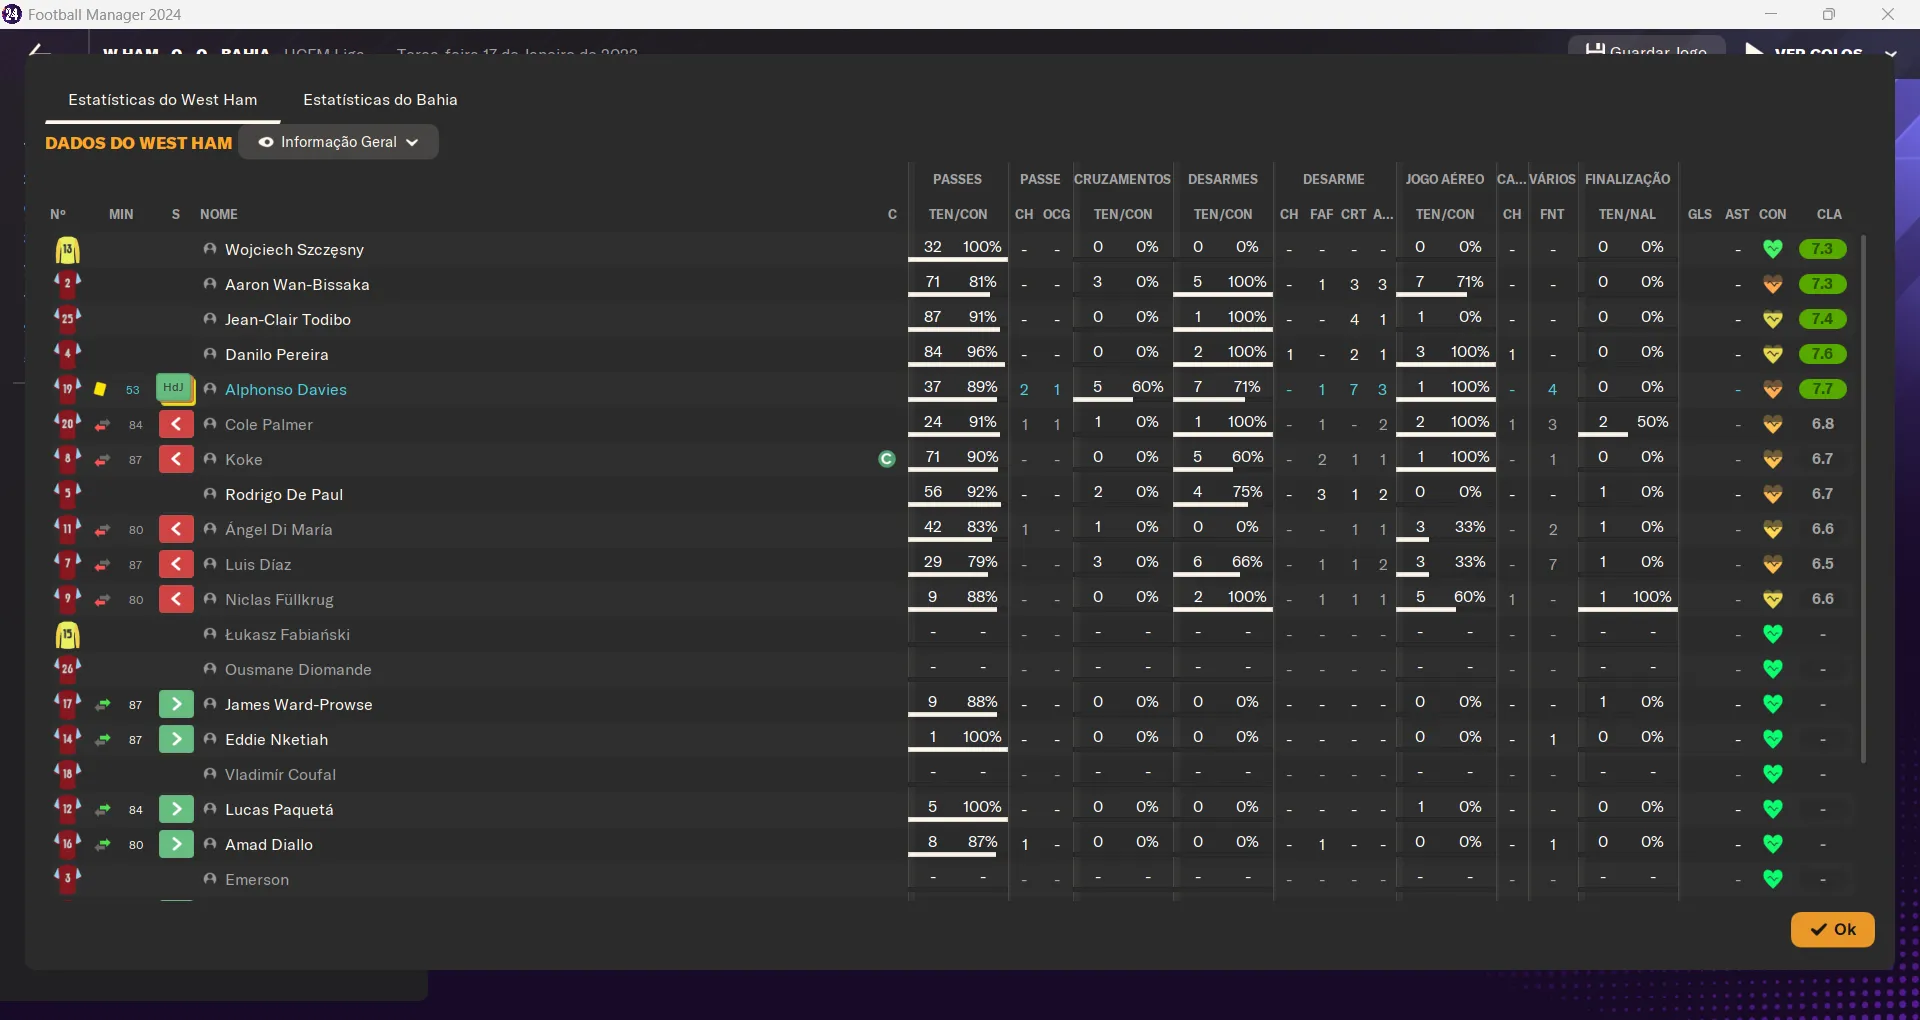Click Danilo Pereira's number 4 shirt icon
This screenshot has height=1020, width=1920.
[67, 354]
